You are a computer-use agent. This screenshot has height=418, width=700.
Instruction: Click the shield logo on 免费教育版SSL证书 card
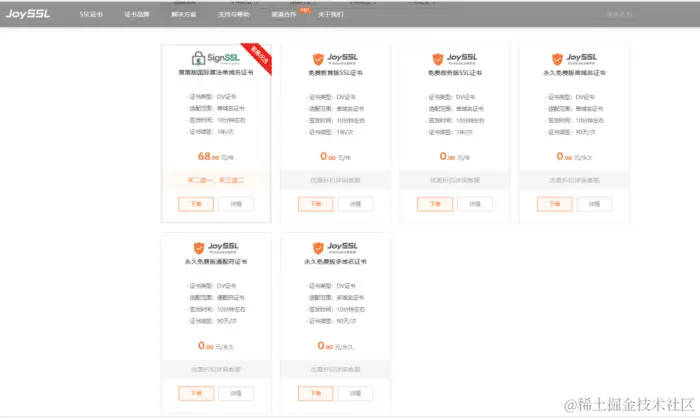point(318,59)
